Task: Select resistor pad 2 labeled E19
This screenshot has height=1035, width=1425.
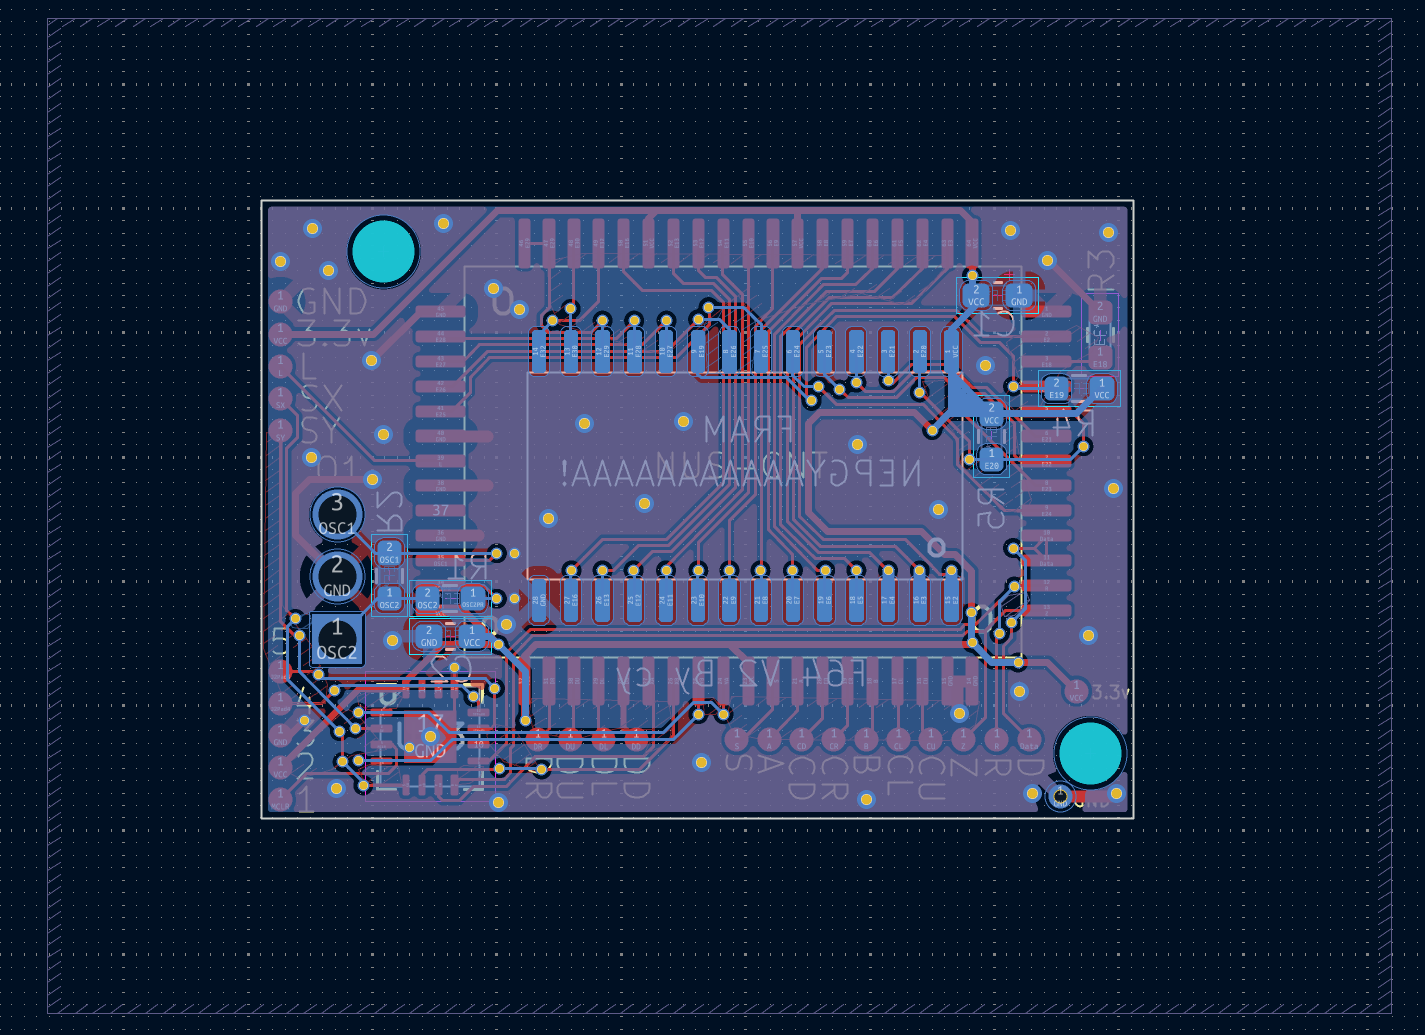Action: (1057, 388)
